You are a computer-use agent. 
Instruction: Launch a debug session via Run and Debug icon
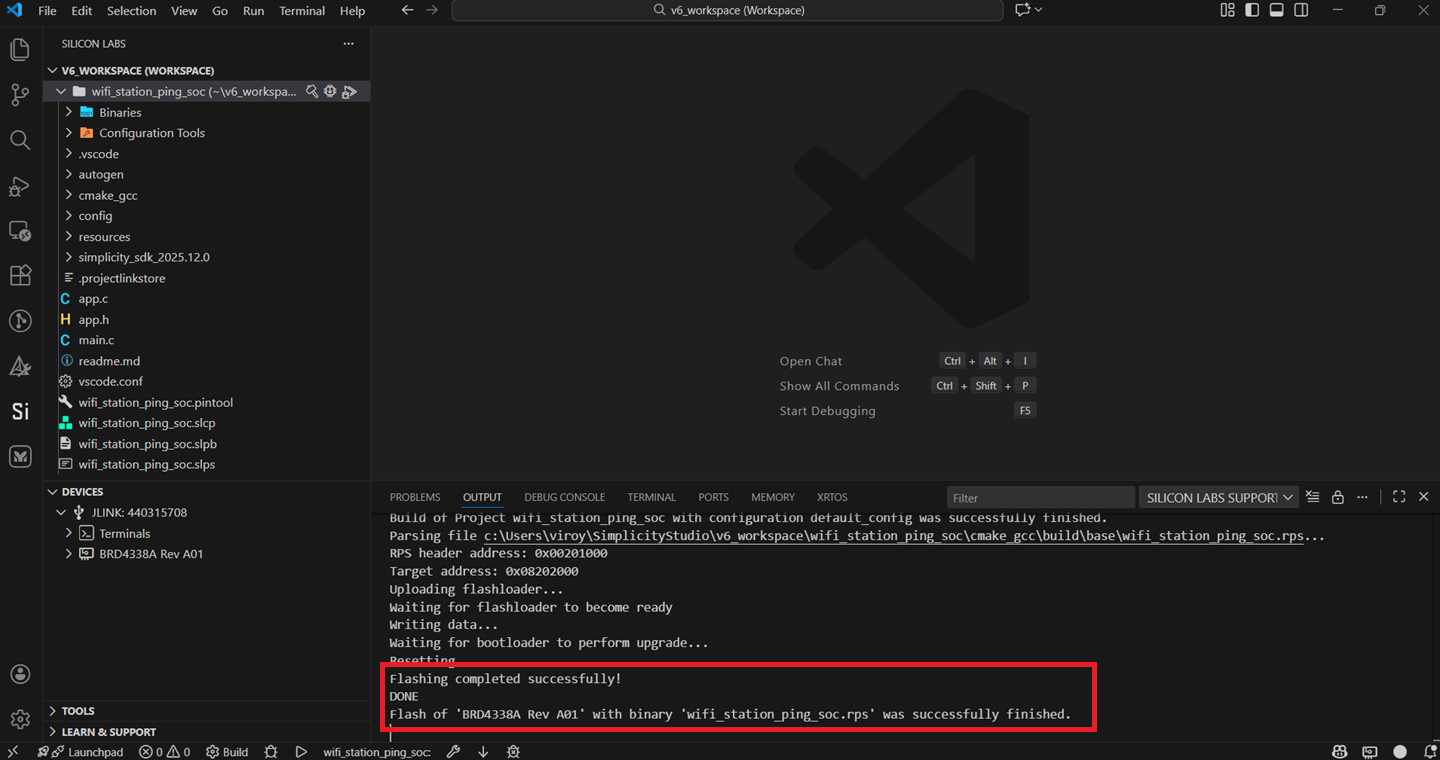[x=20, y=187]
